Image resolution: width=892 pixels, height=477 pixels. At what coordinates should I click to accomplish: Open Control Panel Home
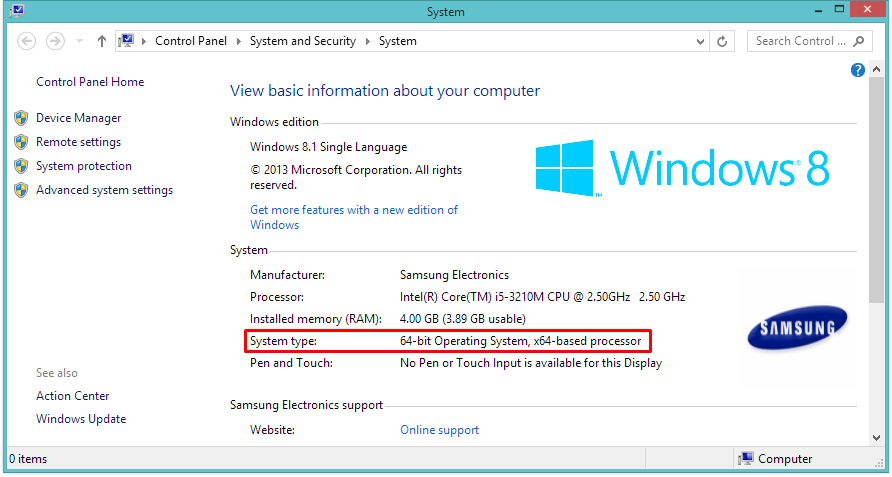tap(90, 82)
